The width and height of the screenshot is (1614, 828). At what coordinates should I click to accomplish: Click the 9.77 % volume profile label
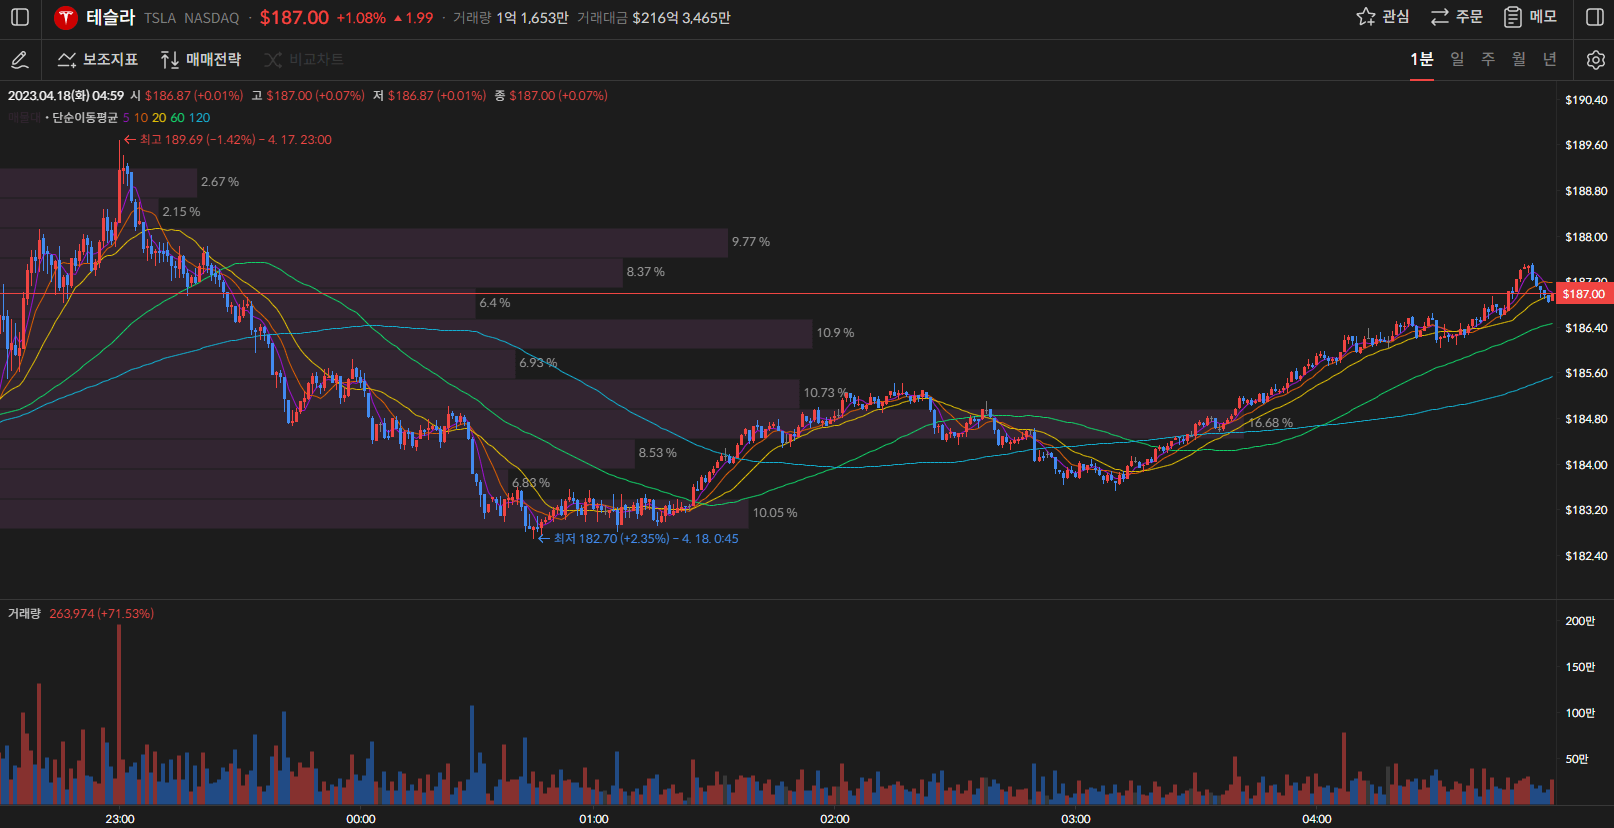[x=751, y=242]
